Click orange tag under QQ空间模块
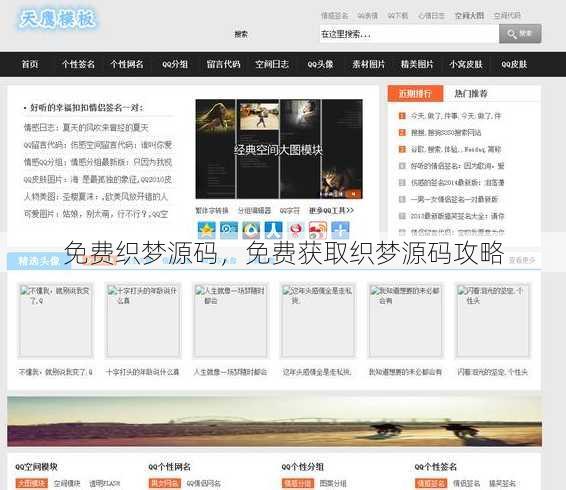 point(32,483)
